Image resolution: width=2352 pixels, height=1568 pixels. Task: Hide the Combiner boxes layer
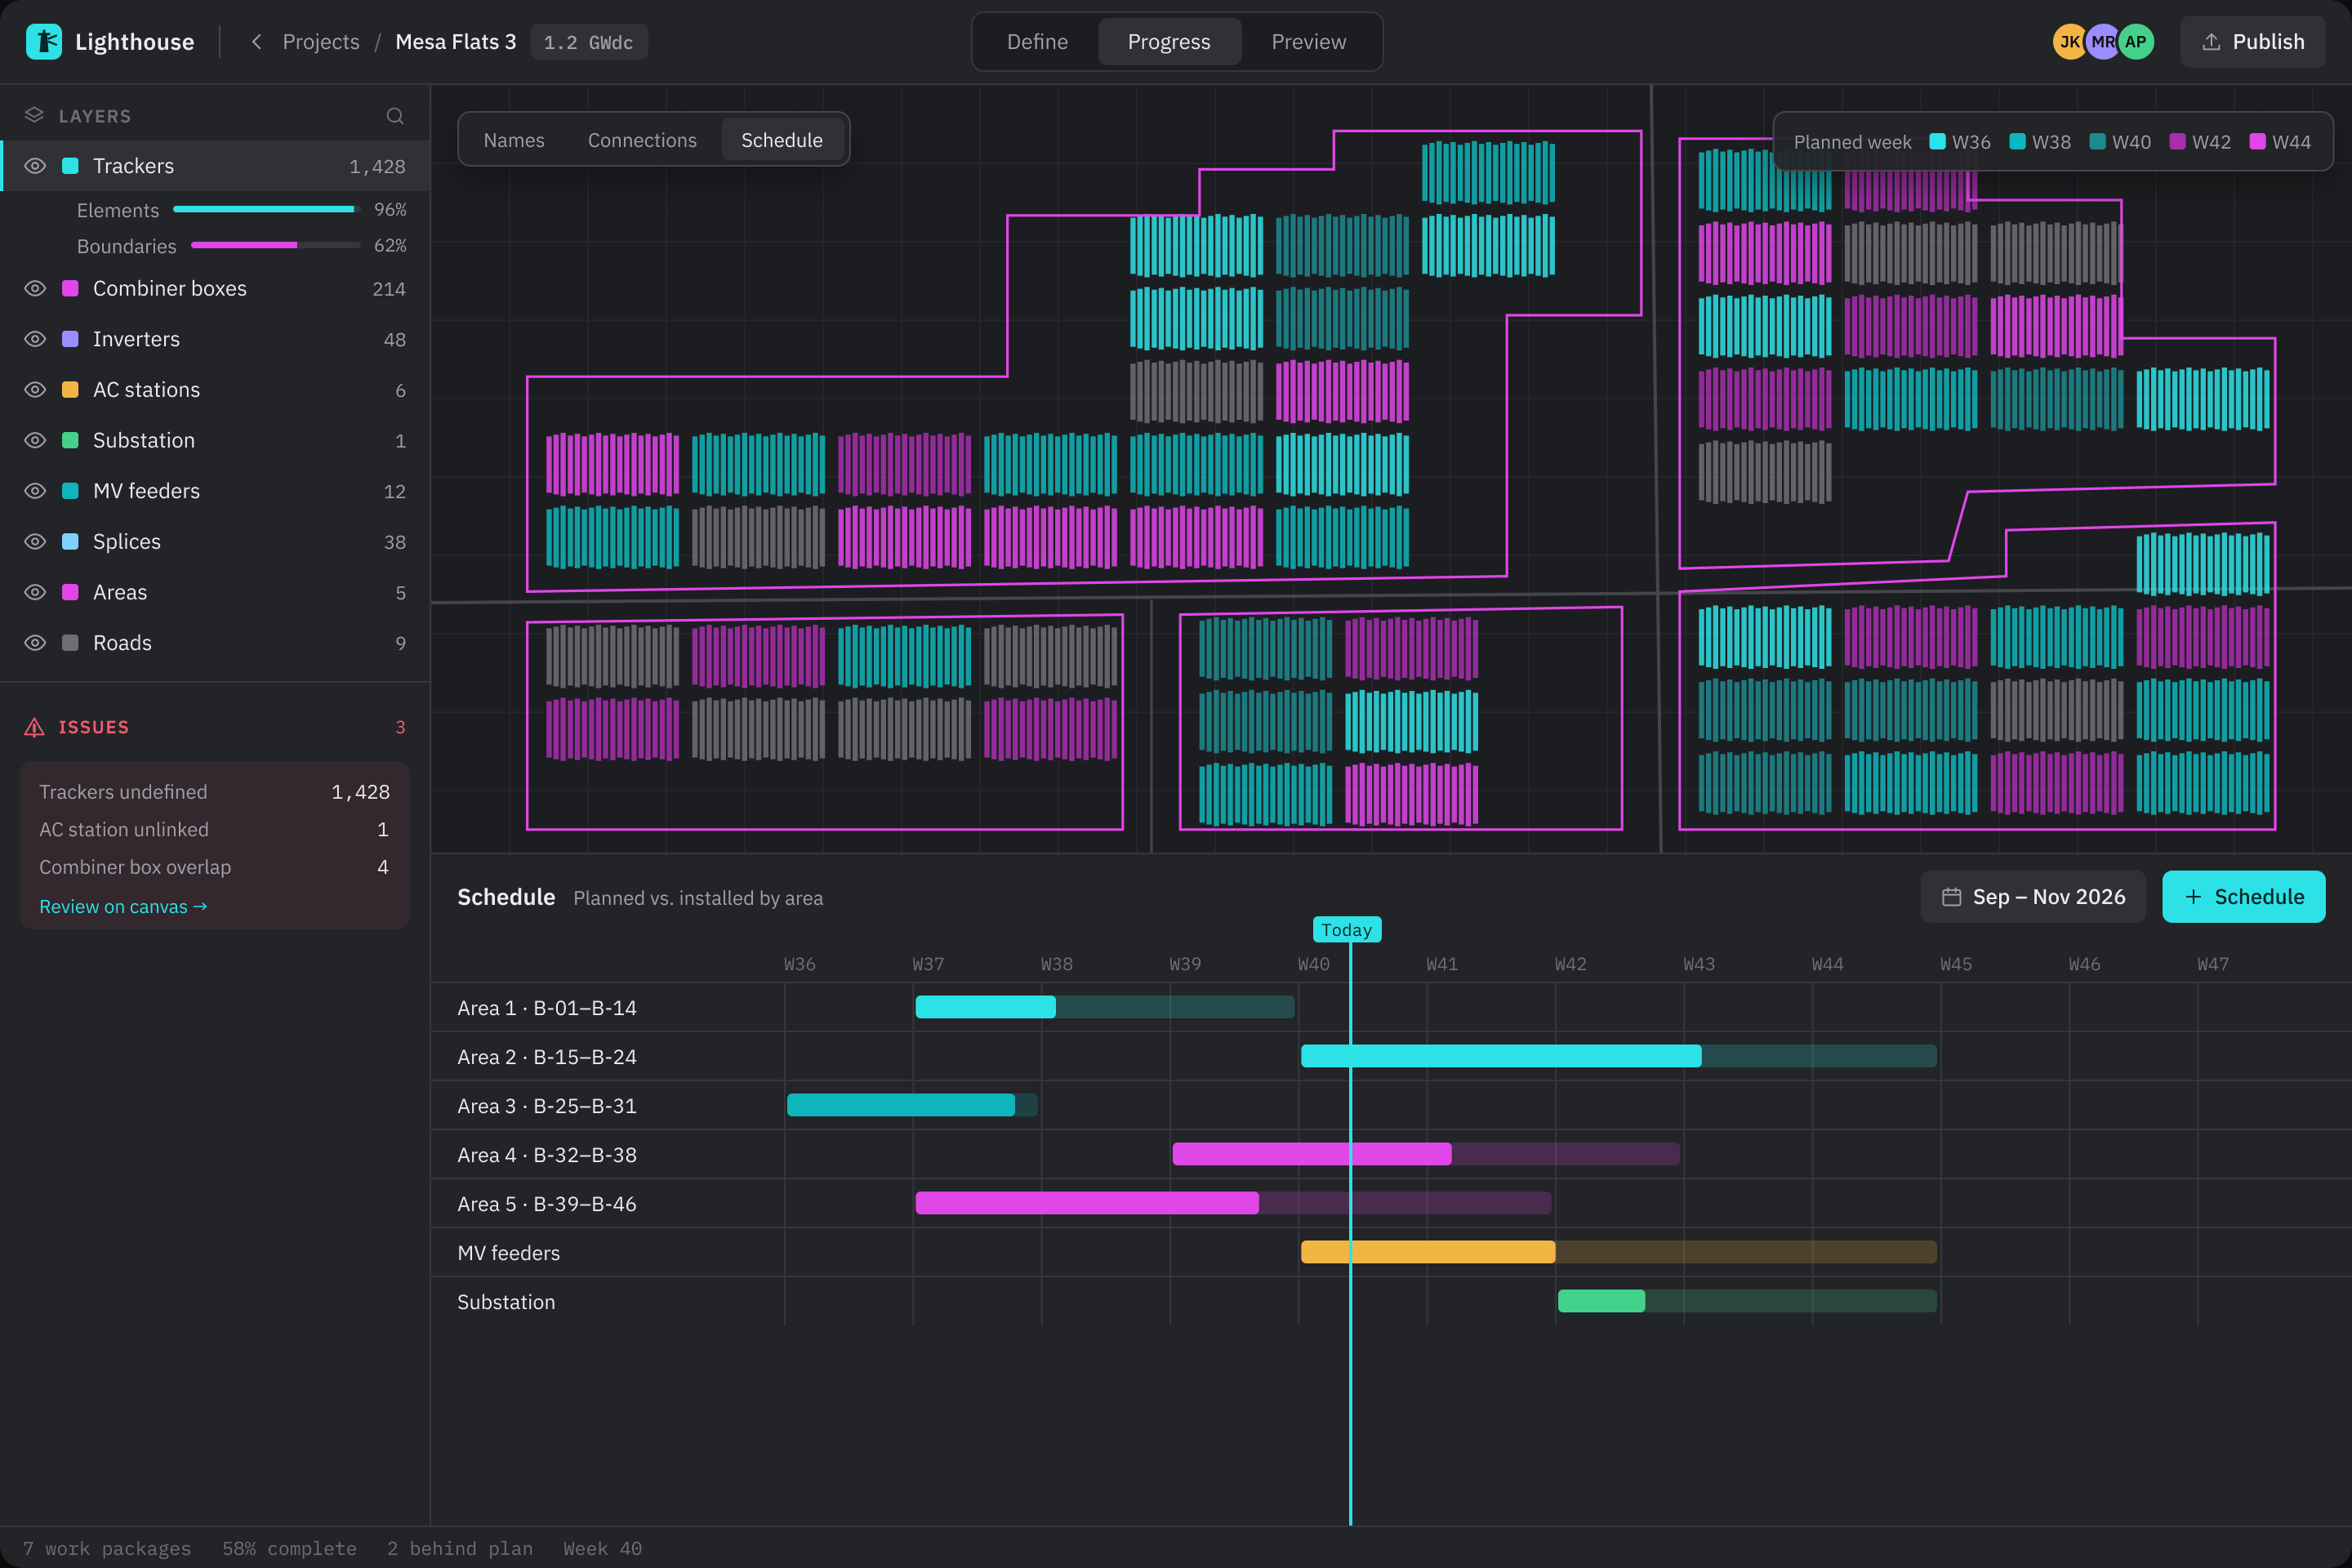[35, 288]
